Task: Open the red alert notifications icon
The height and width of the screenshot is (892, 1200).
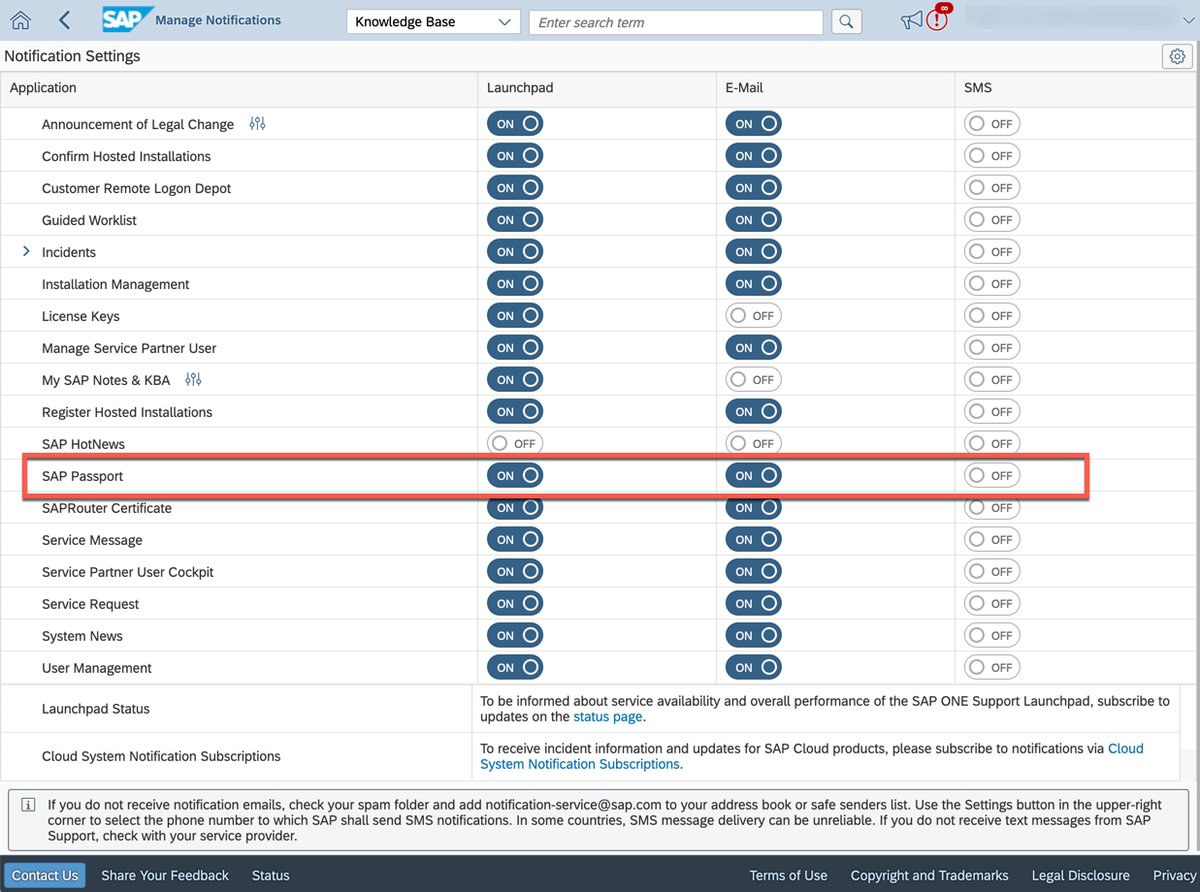Action: coord(937,18)
